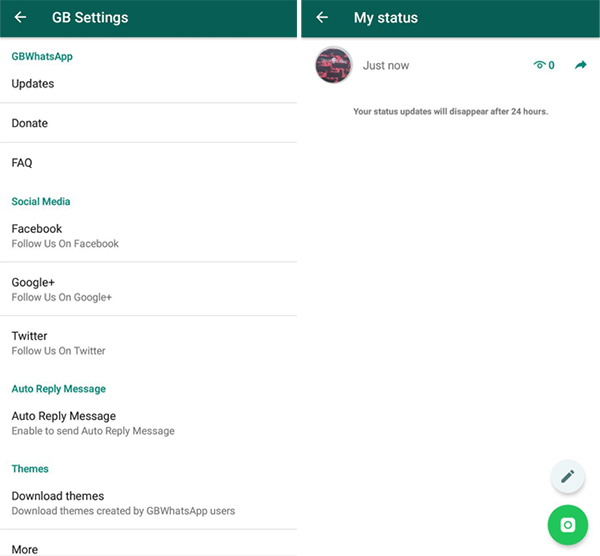Tap the eye views icon showing 0
This screenshot has height=556, width=600.
(541, 65)
